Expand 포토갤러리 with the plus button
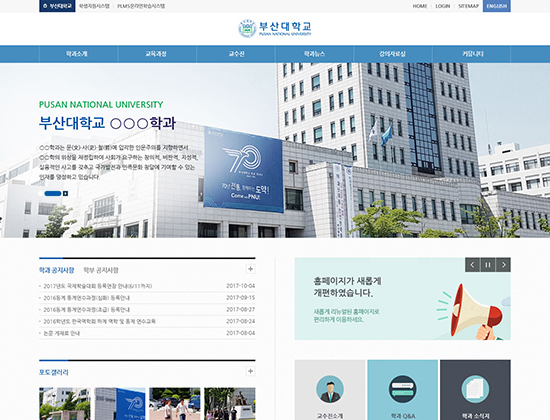Viewport: 550px width, 420px height. point(250,371)
